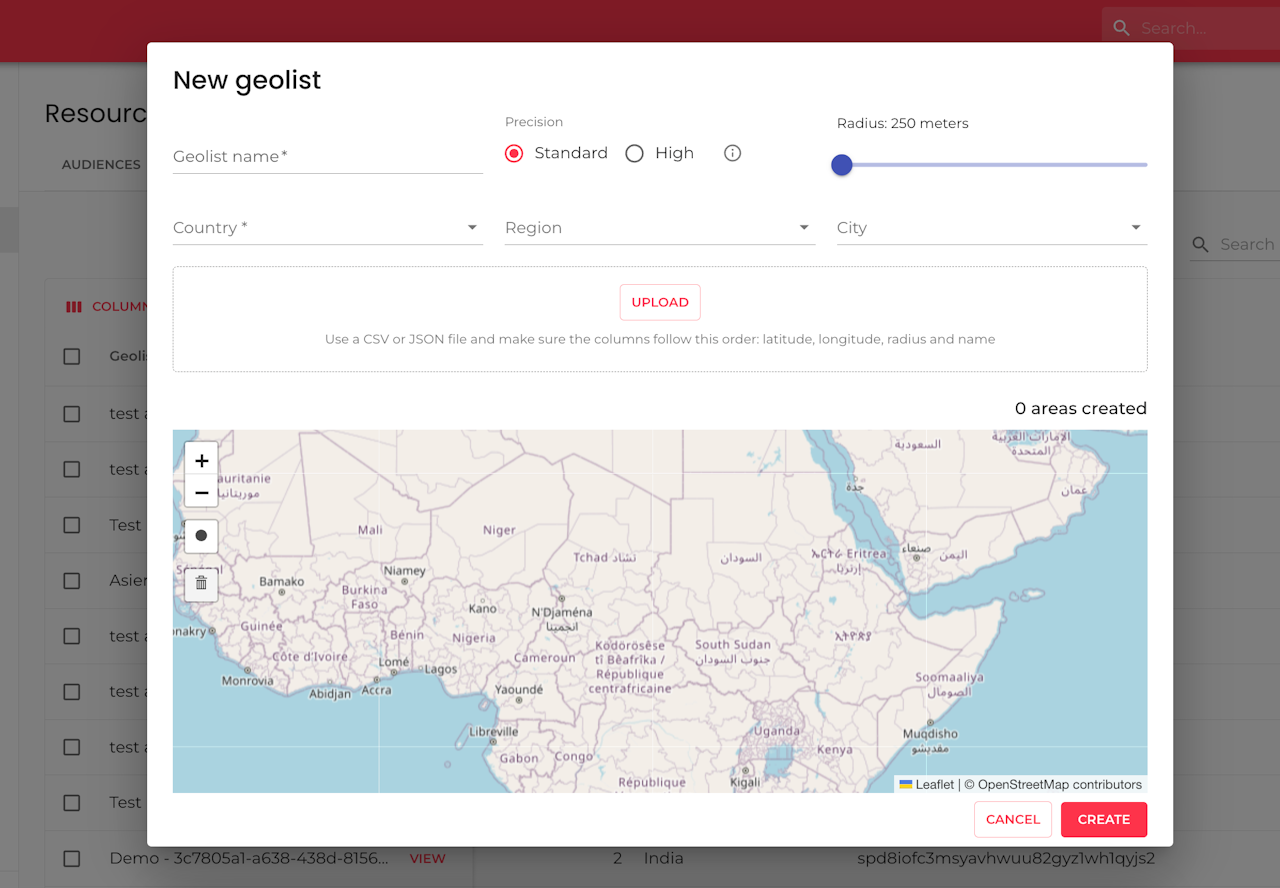This screenshot has width=1280, height=888.
Task: Click the Leaflet attribution link
Action: pyautogui.click(x=934, y=785)
